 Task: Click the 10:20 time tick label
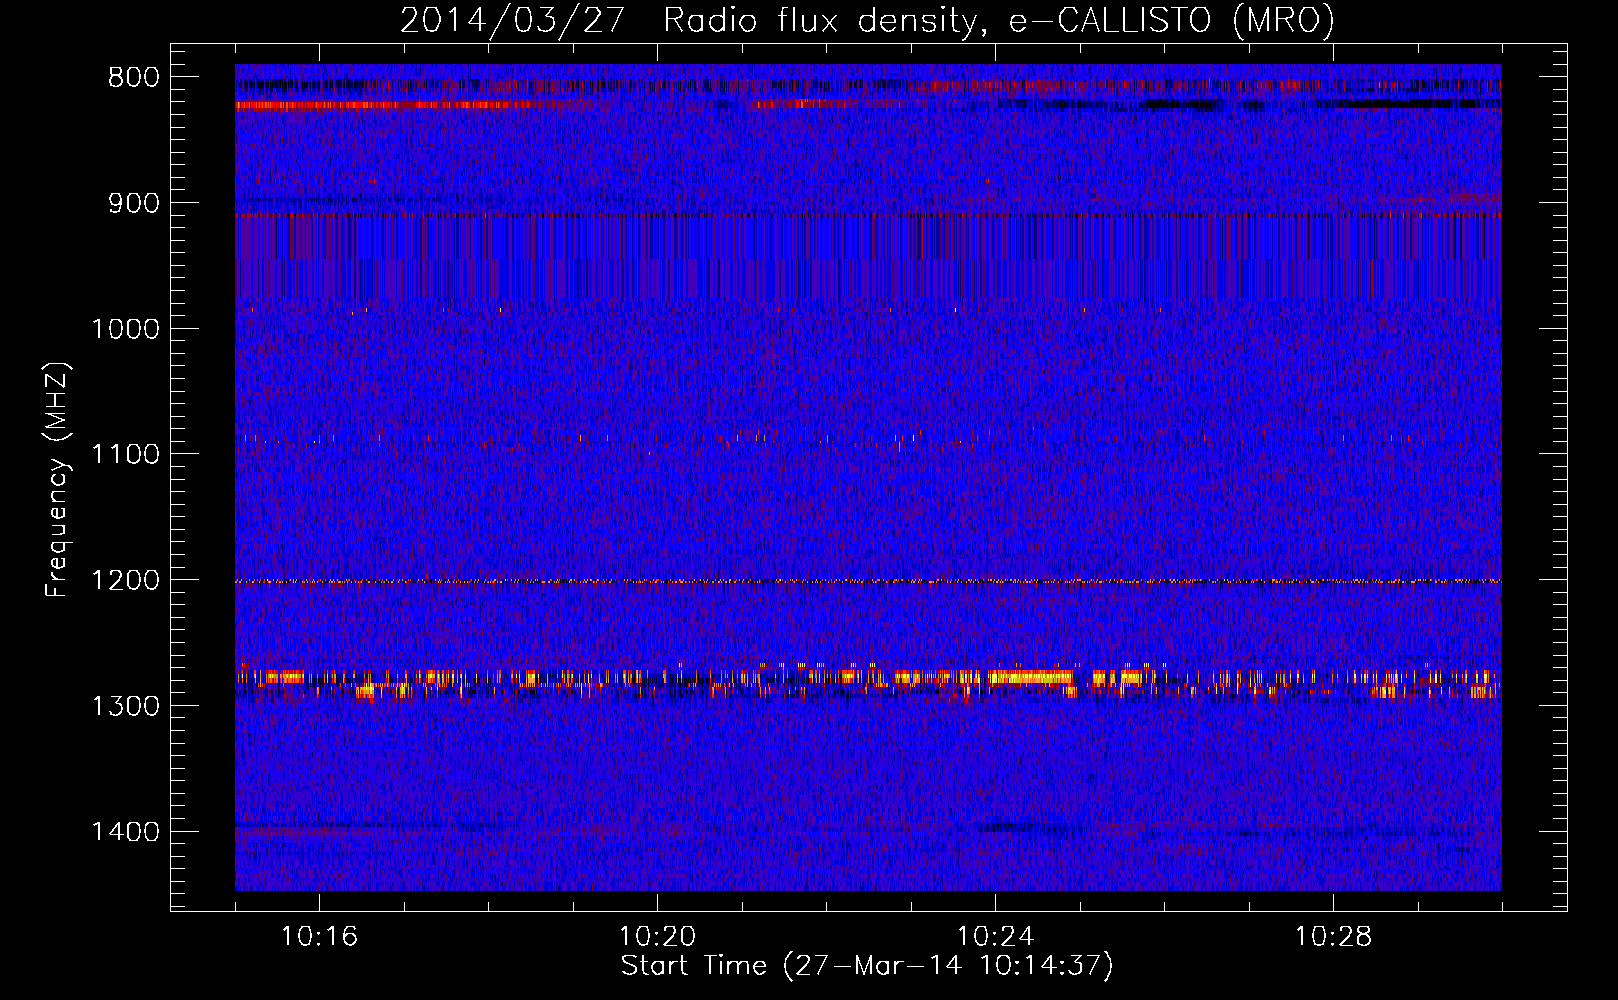pyautogui.click(x=657, y=937)
